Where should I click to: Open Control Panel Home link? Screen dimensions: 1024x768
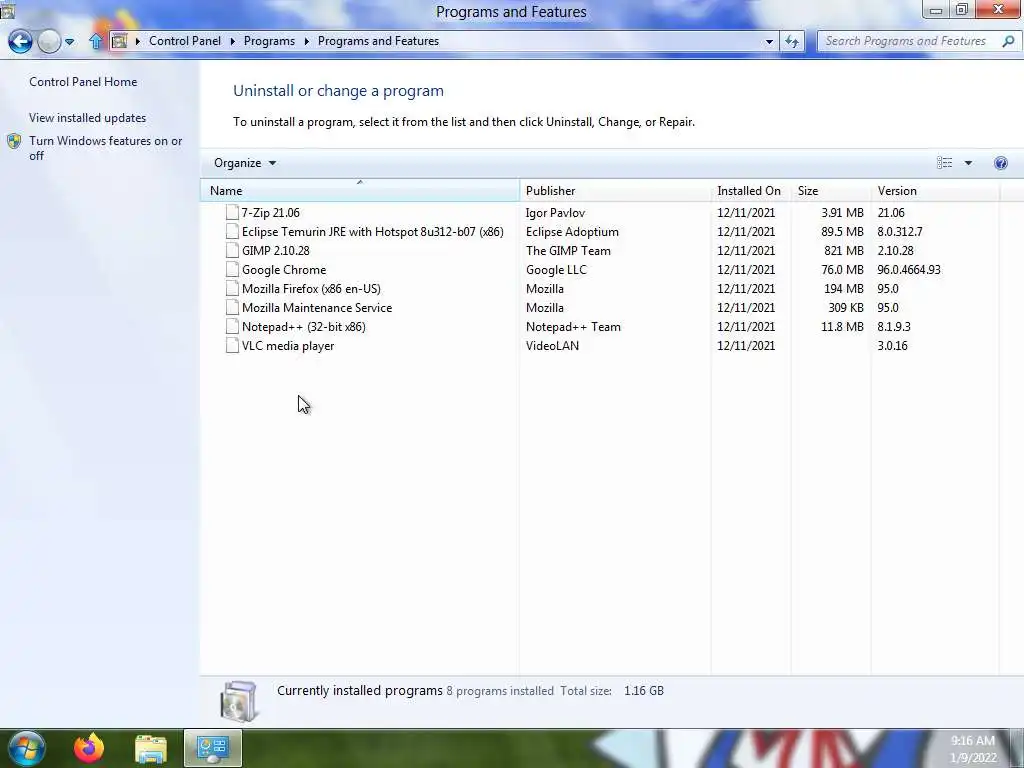(x=83, y=82)
